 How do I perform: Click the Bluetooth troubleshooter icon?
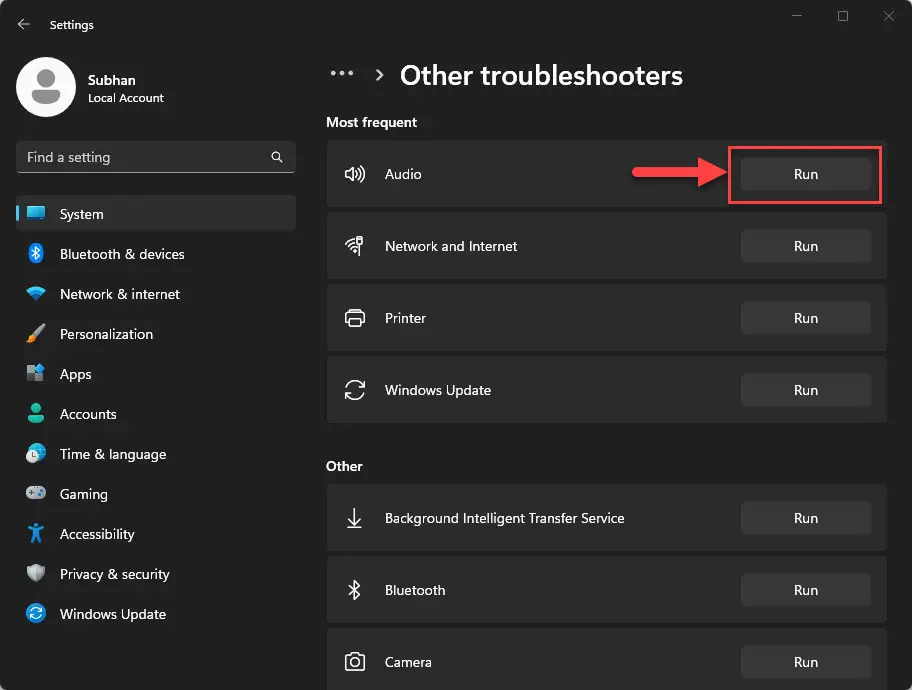(354, 590)
